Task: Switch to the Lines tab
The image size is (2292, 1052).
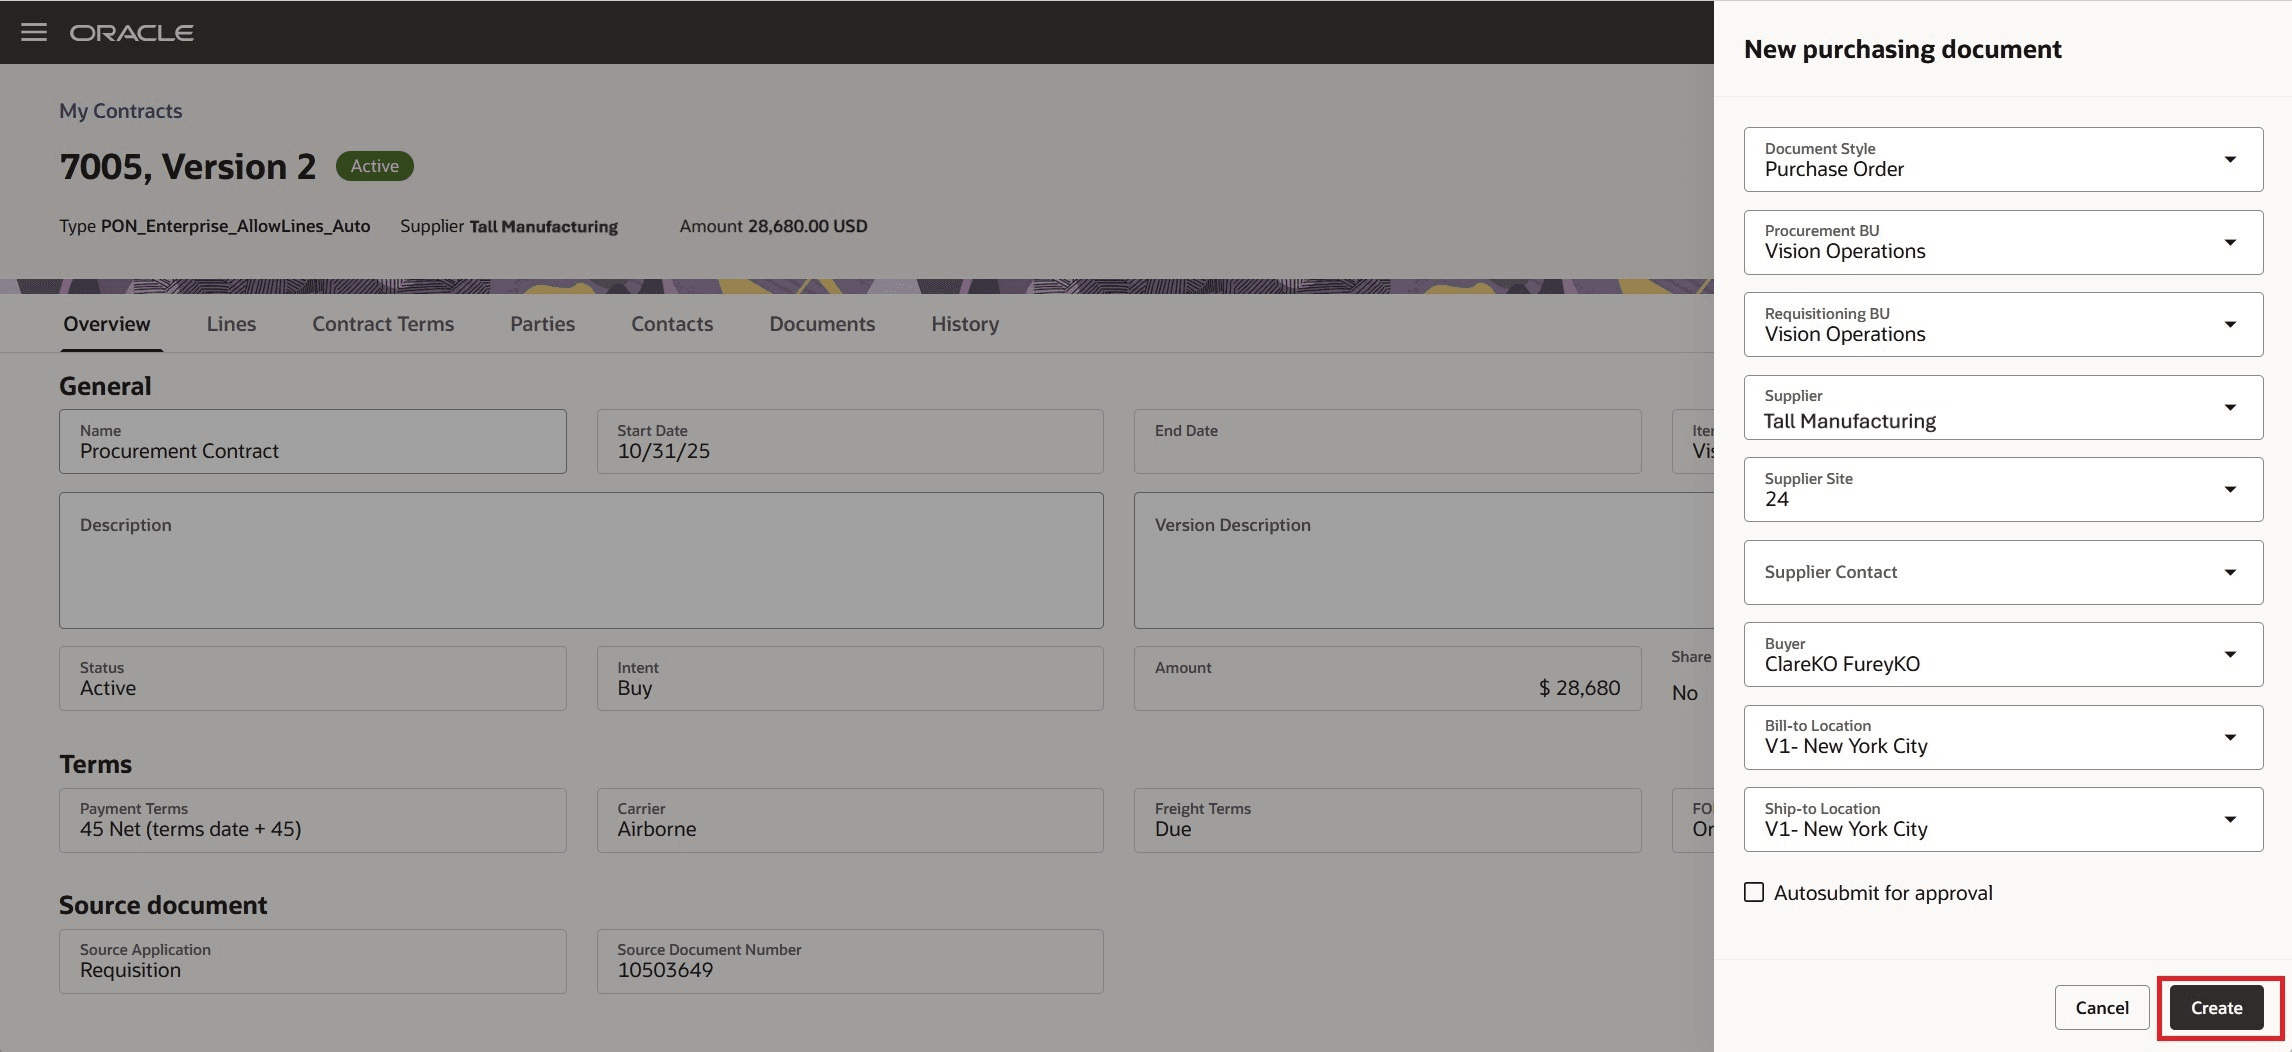Action: (x=231, y=323)
